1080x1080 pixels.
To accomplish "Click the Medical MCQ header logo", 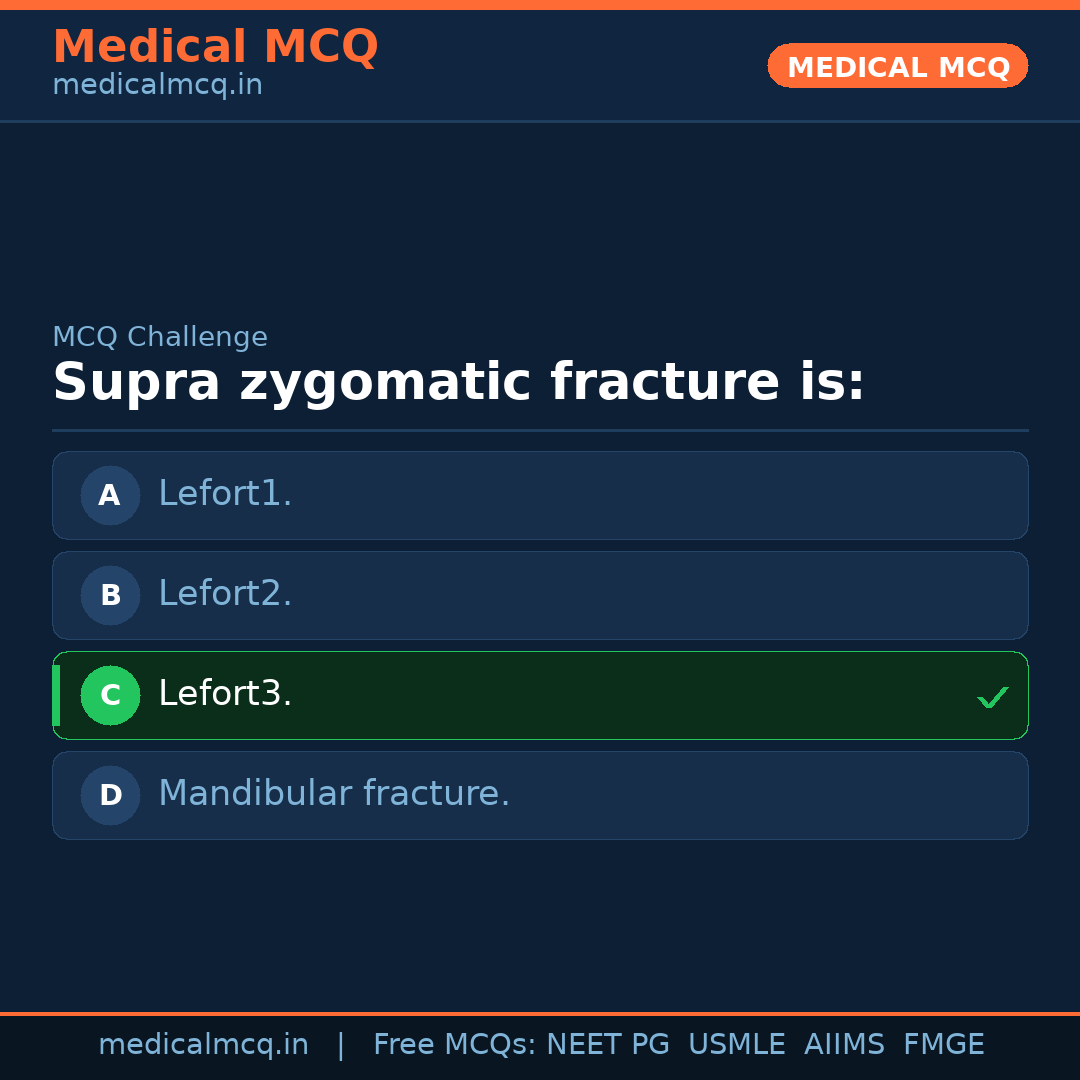I will [x=215, y=46].
